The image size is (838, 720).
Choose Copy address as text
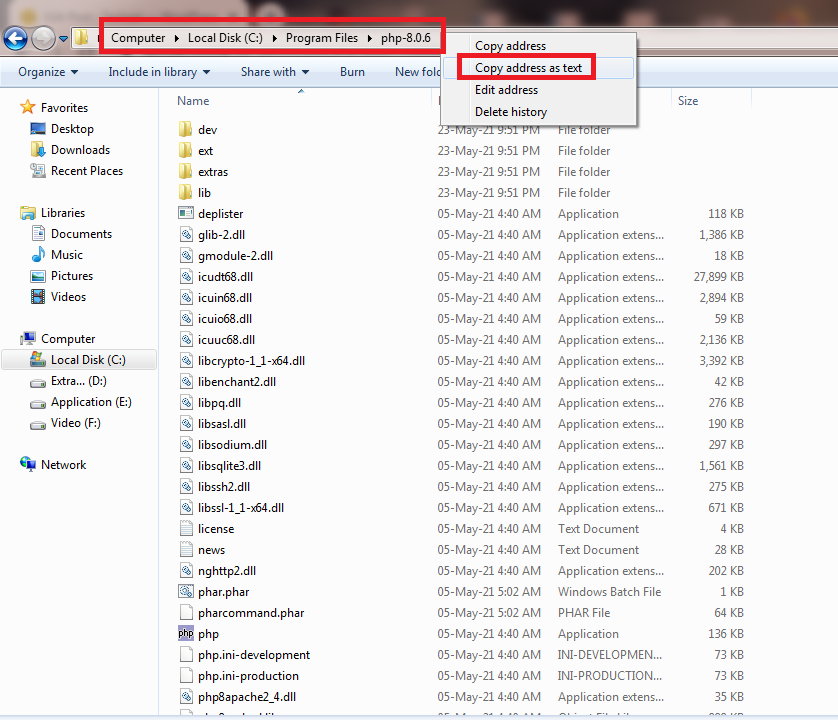point(528,68)
